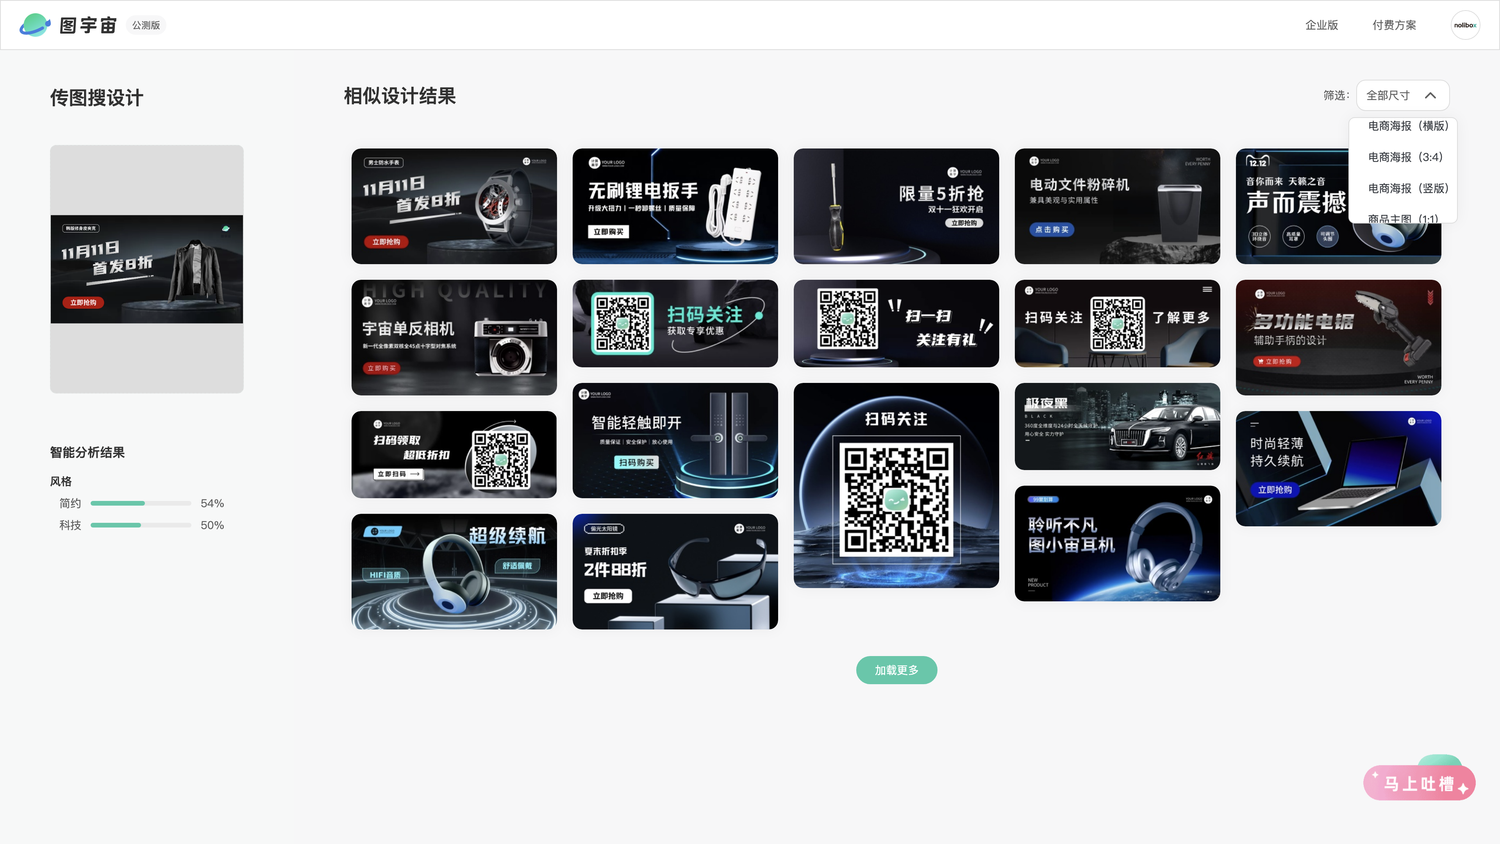This screenshot has width=1500, height=844.
Task: Select 电商海报（竖版） size option
Action: (1407, 188)
